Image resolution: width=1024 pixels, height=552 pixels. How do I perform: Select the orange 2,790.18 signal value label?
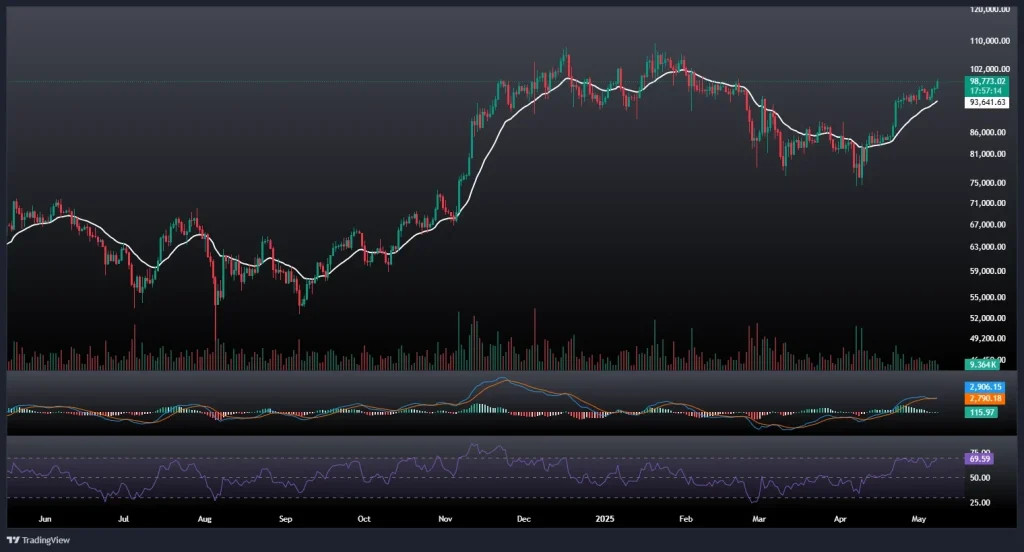pos(984,399)
